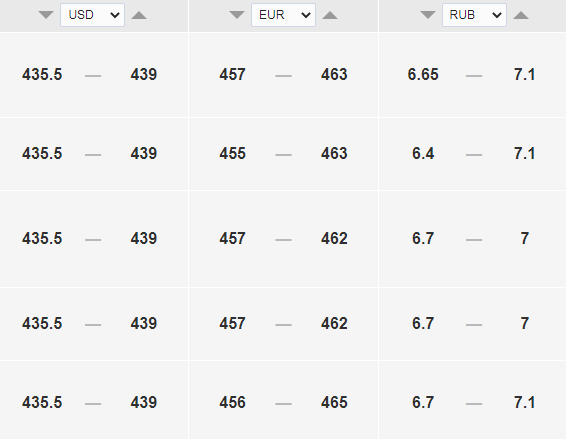Click first row USD buy rate 435.5
The image size is (566, 439).
click(42, 74)
